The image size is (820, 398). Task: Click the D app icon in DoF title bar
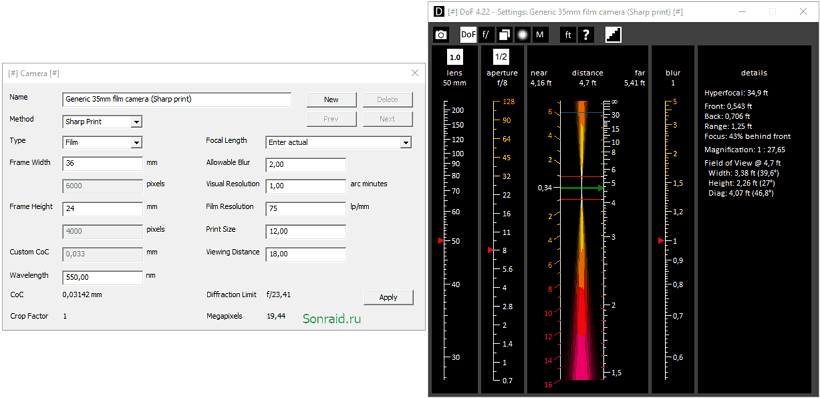pos(439,11)
